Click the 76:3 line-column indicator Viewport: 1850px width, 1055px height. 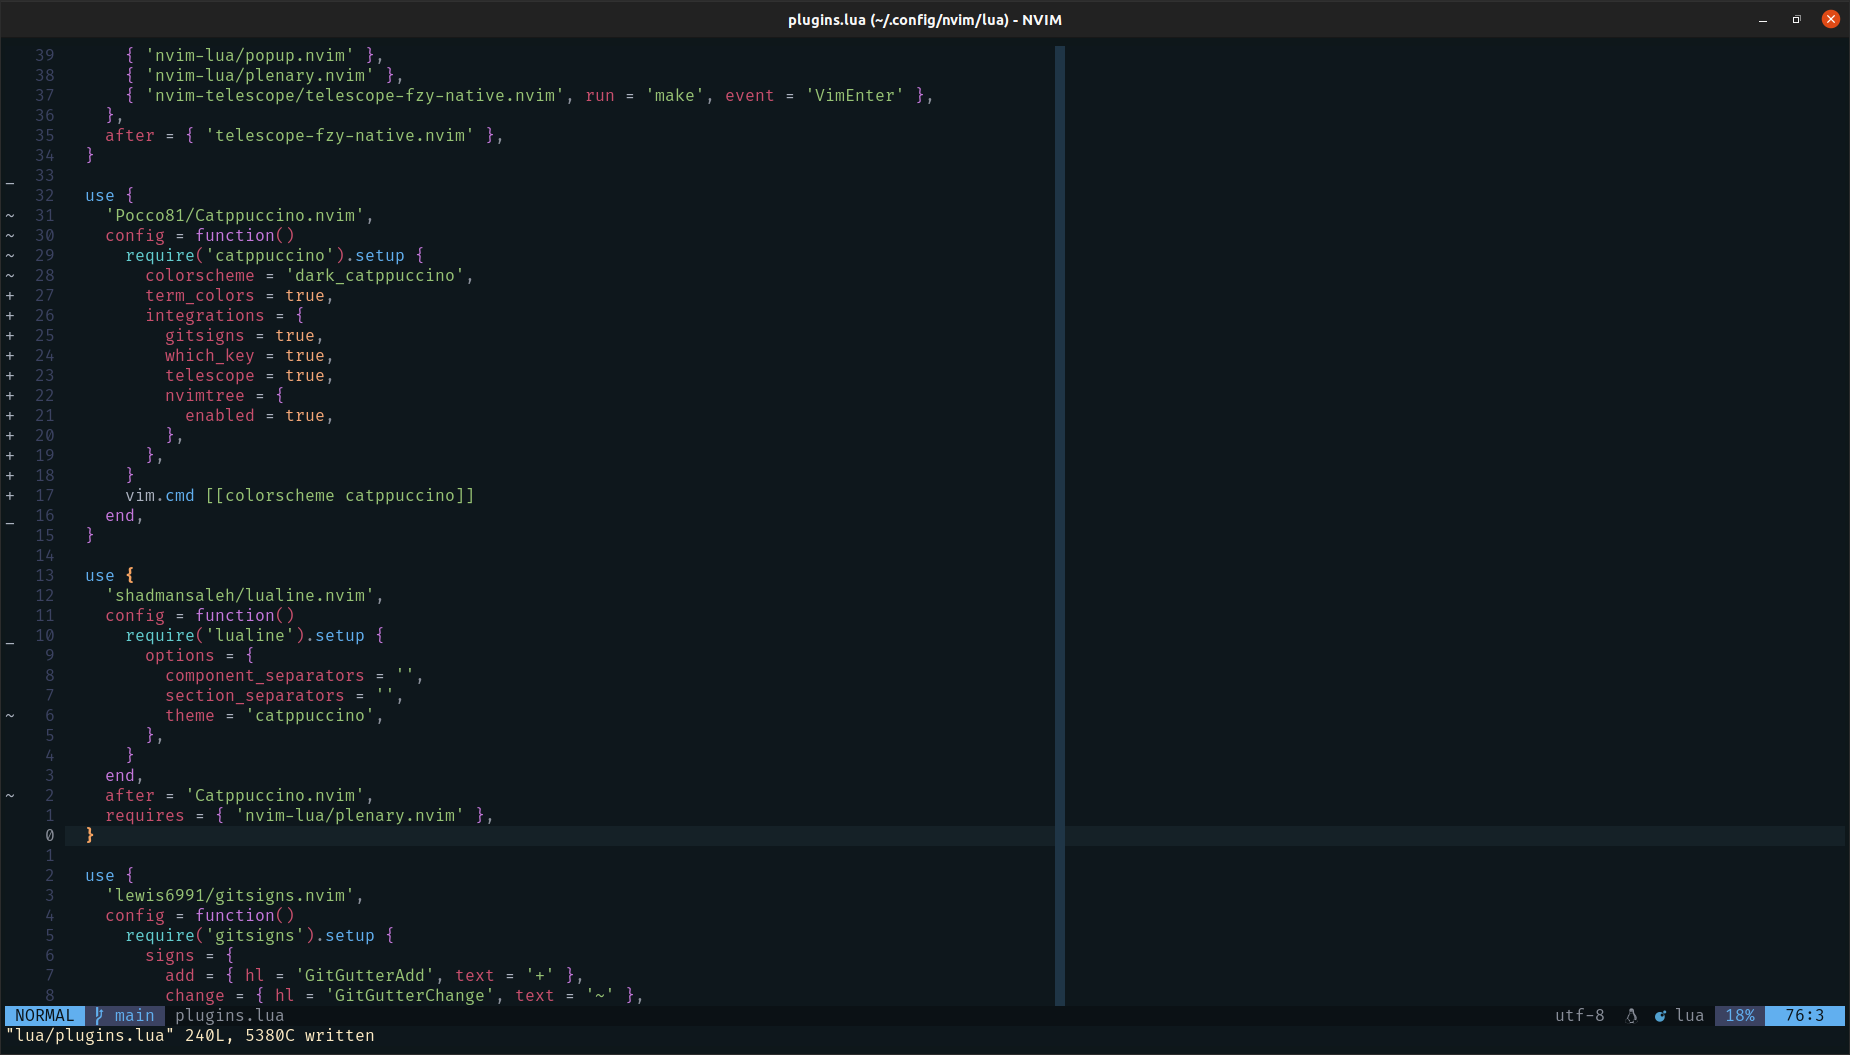click(1804, 1015)
